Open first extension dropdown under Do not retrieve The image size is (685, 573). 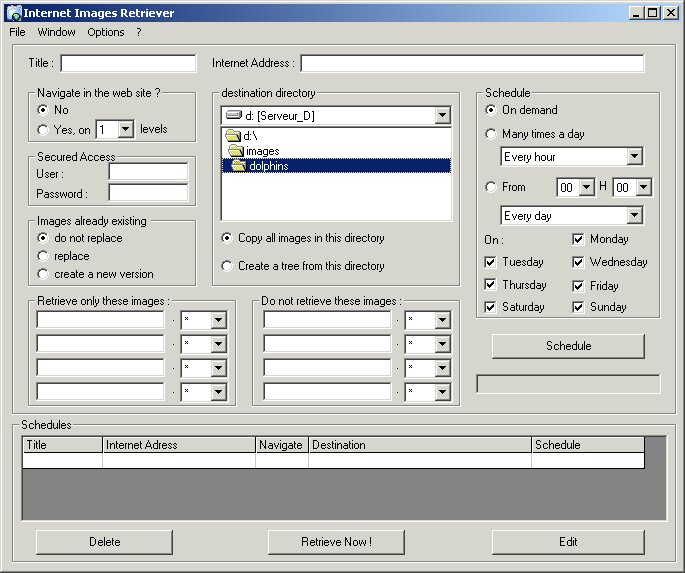coord(443,320)
